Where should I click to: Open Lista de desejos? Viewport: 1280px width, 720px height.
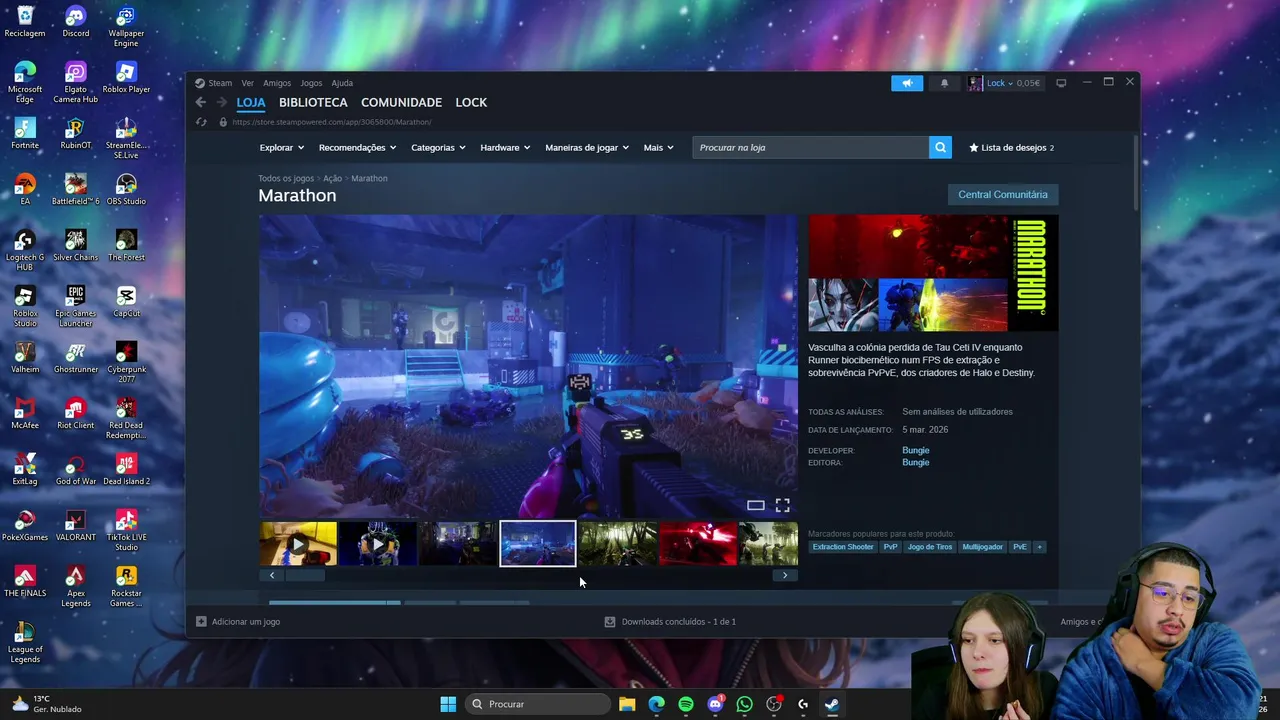tap(1012, 147)
